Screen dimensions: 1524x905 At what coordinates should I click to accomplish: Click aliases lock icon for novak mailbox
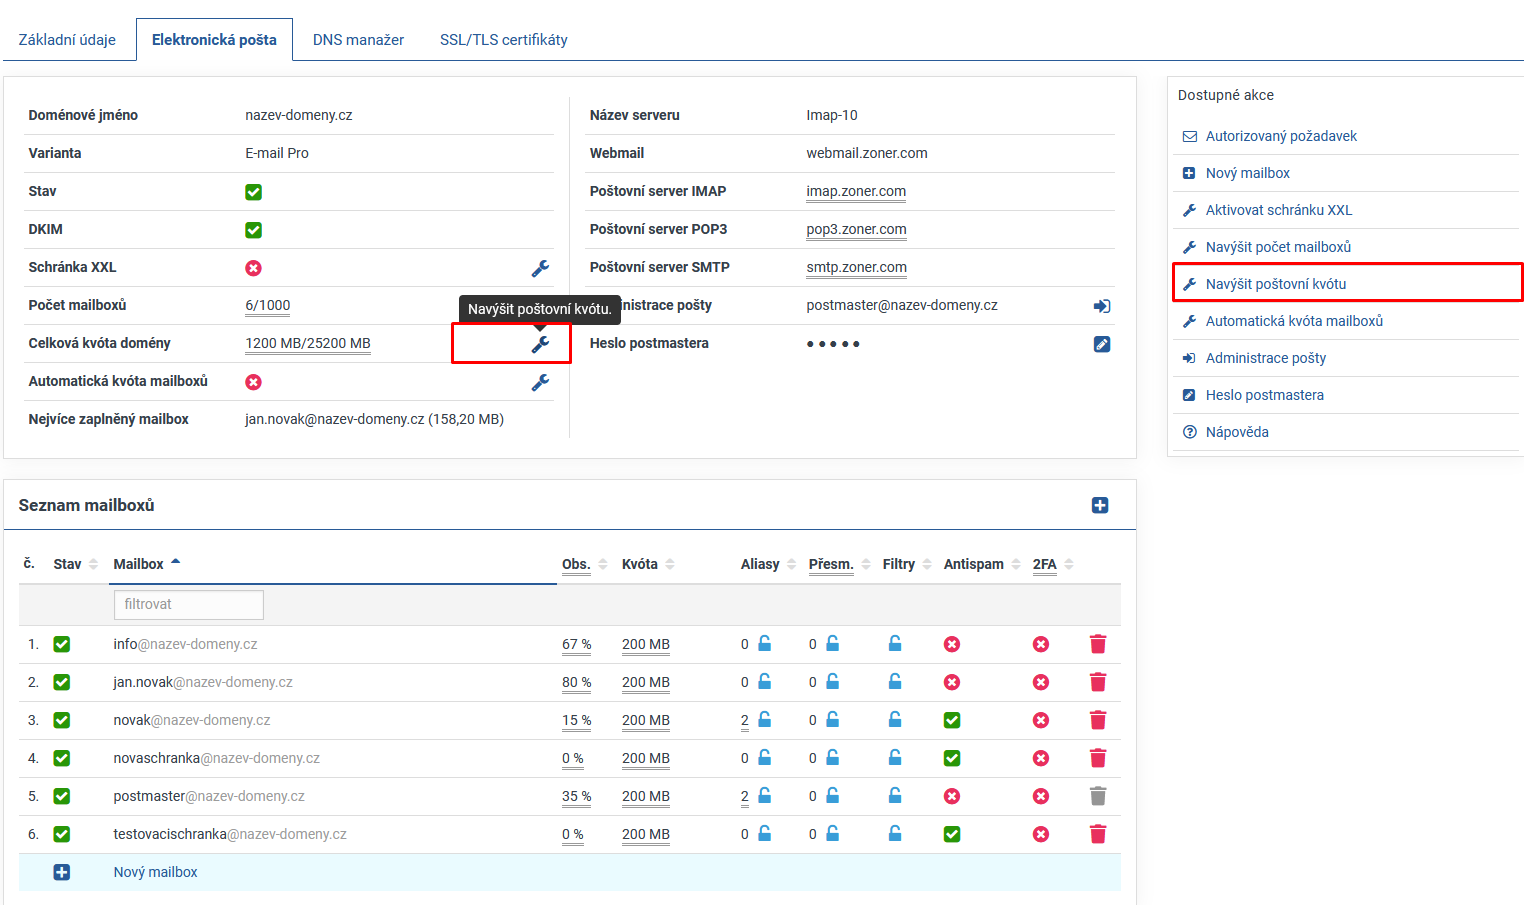[764, 720]
